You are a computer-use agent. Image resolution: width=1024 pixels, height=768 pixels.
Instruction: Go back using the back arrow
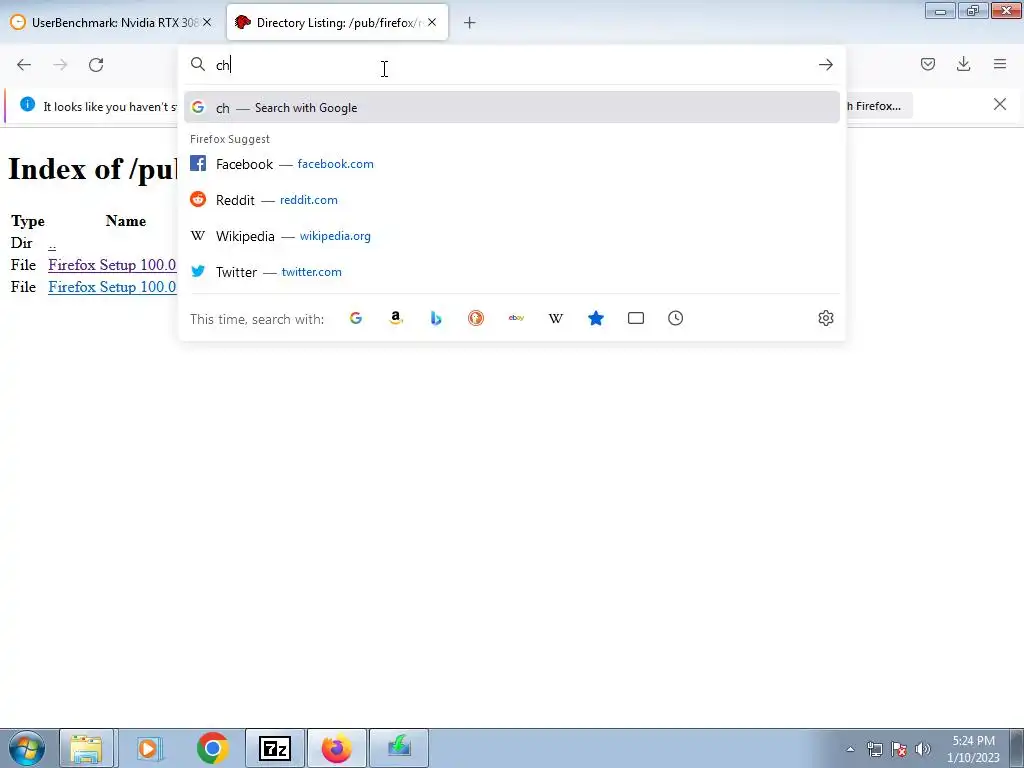pos(24,65)
